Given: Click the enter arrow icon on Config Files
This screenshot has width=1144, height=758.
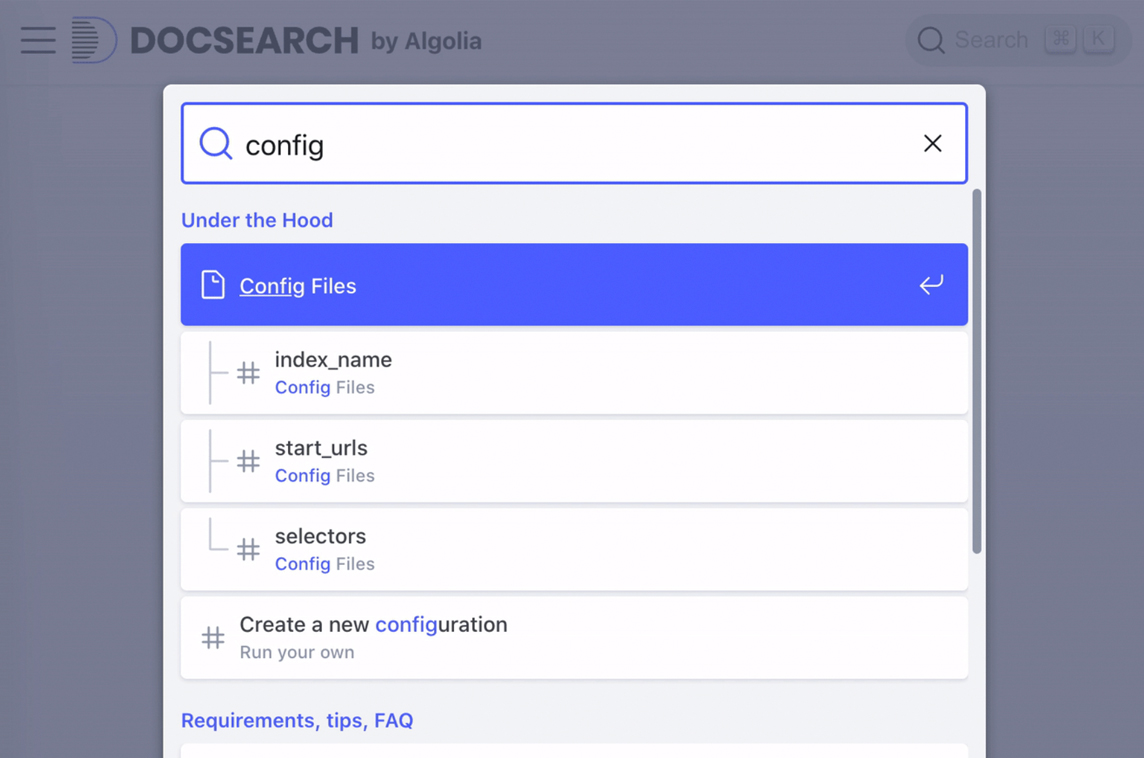Looking at the screenshot, I should [931, 285].
